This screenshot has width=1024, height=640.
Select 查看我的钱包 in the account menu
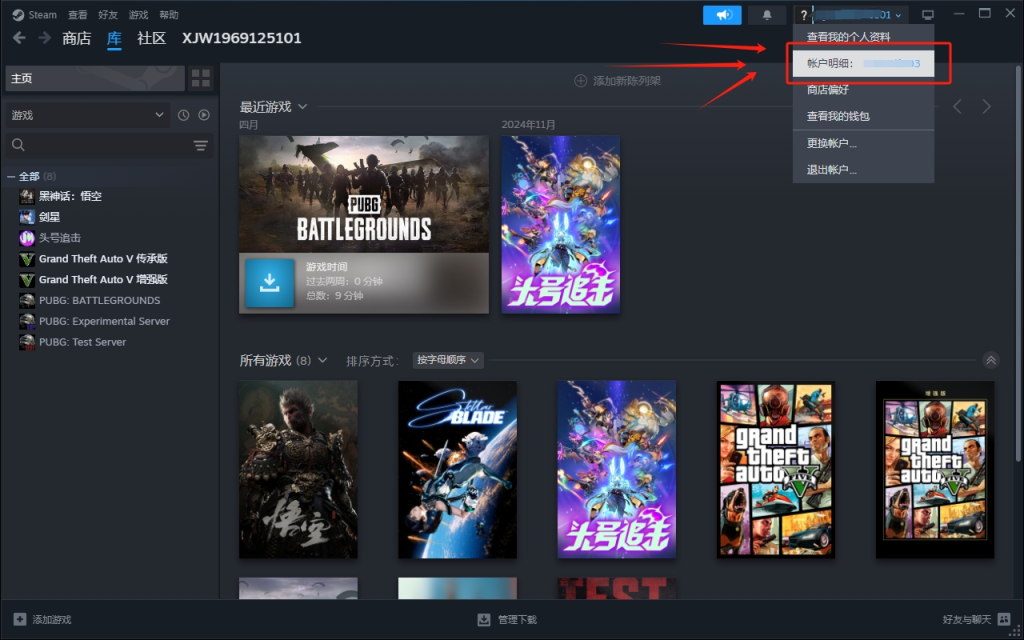(863, 116)
